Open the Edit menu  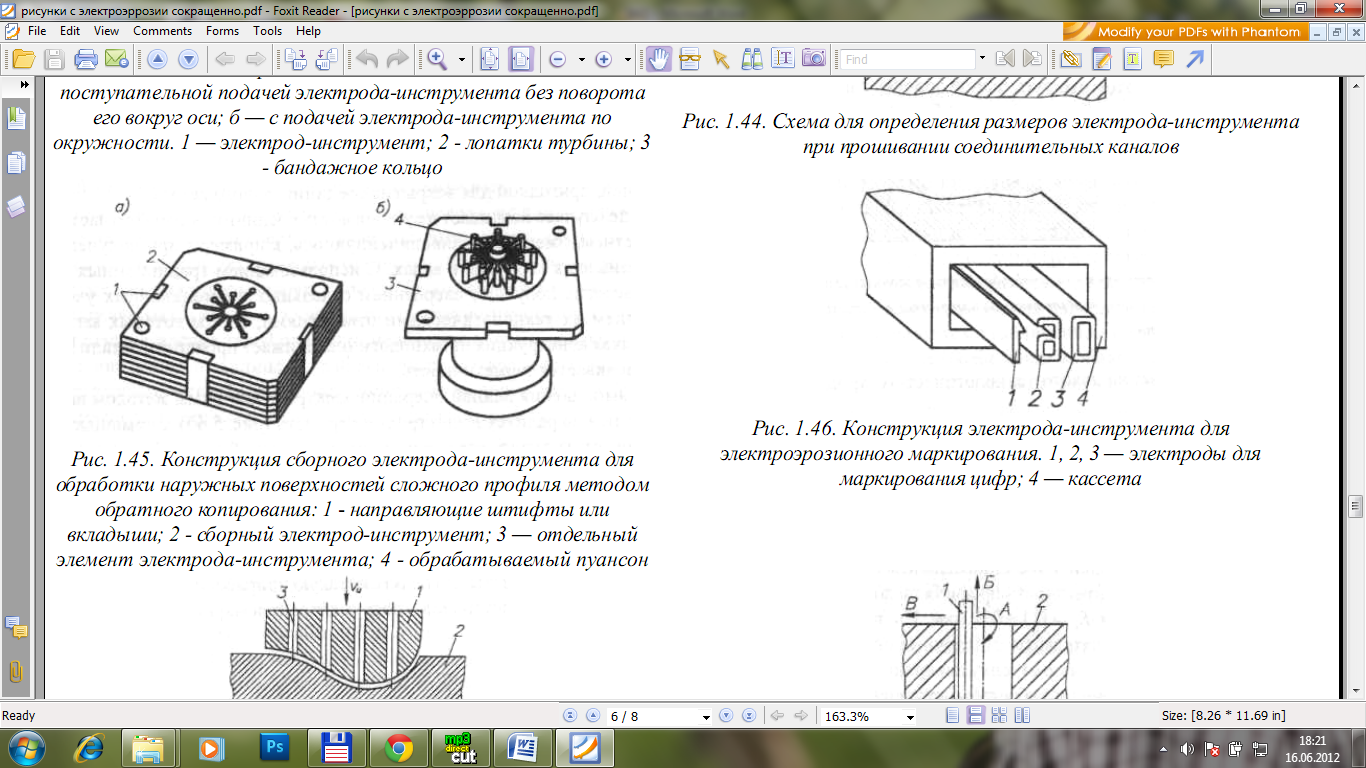(70, 31)
